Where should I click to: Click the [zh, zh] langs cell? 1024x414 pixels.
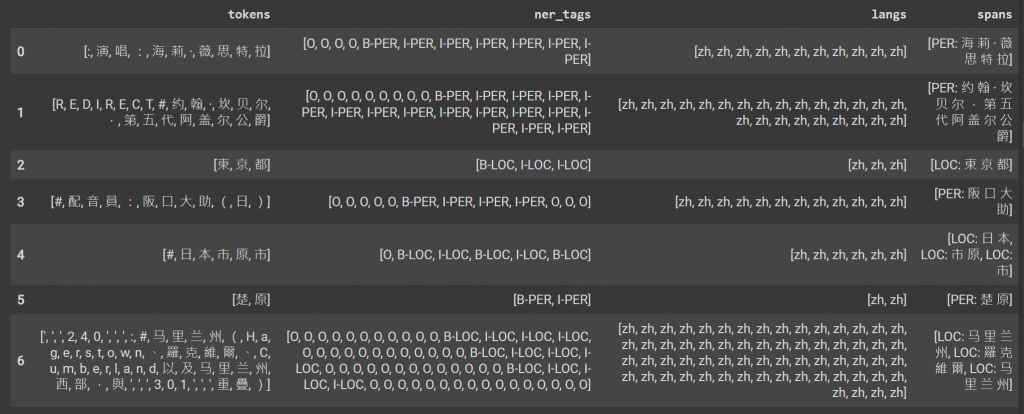coord(887,300)
